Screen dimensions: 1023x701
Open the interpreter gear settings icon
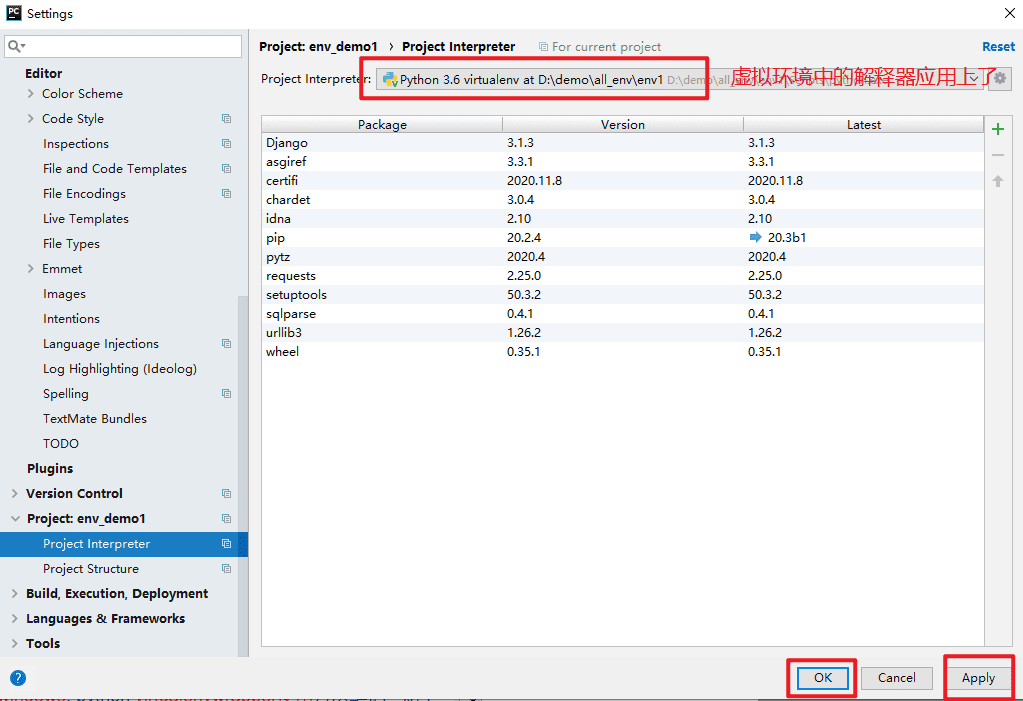[1000, 79]
